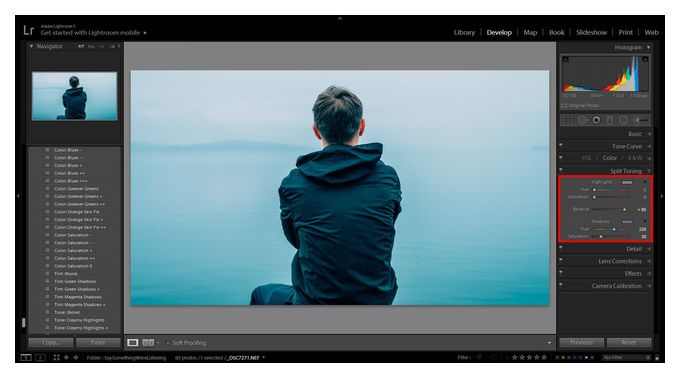Click the Balance slider handle

click(x=624, y=210)
